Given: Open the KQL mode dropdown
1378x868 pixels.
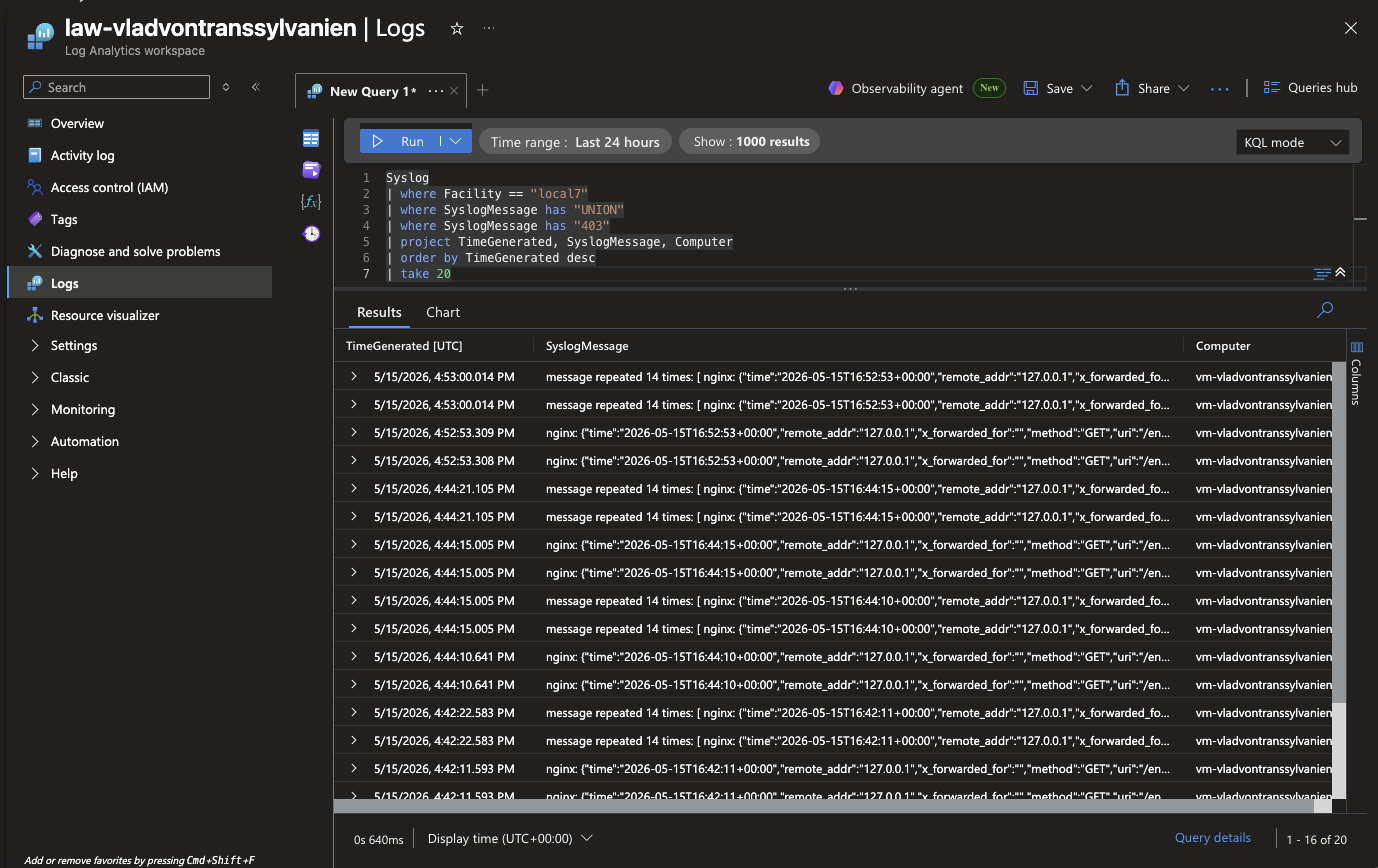Looking at the screenshot, I should [1292, 142].
